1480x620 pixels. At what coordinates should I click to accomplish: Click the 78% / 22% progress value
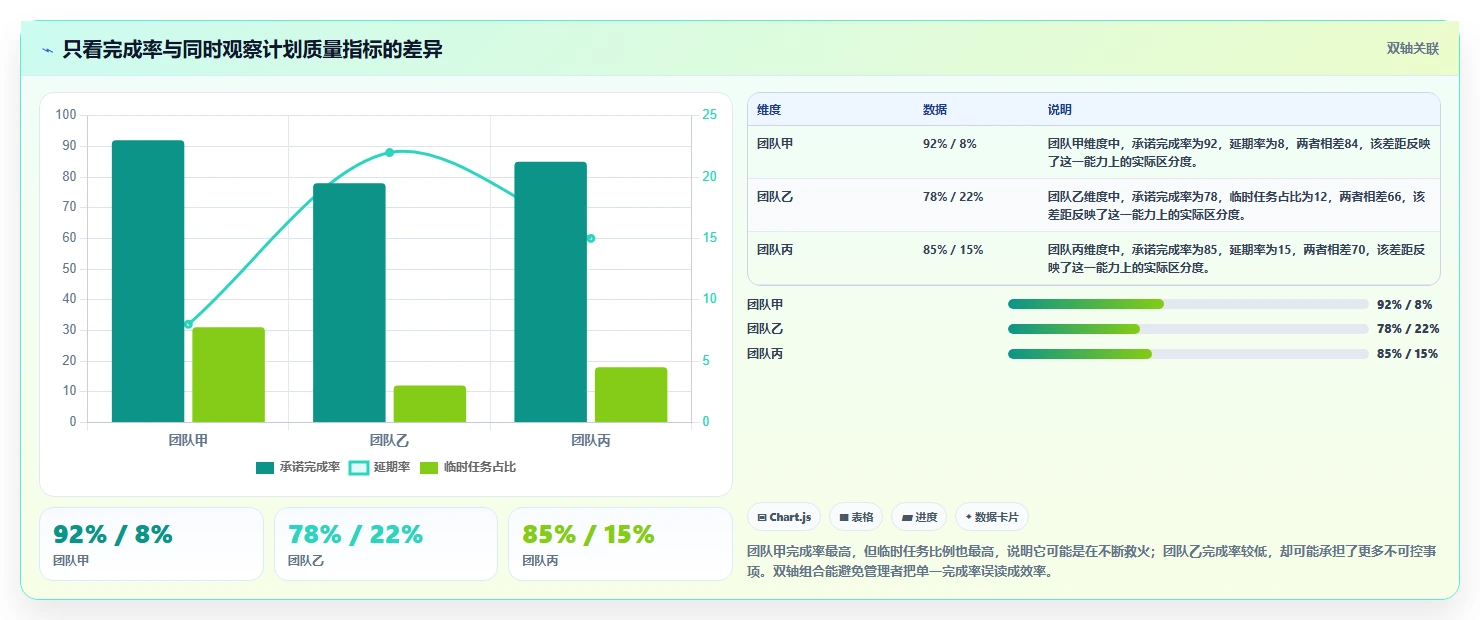tap(1408, 329)
